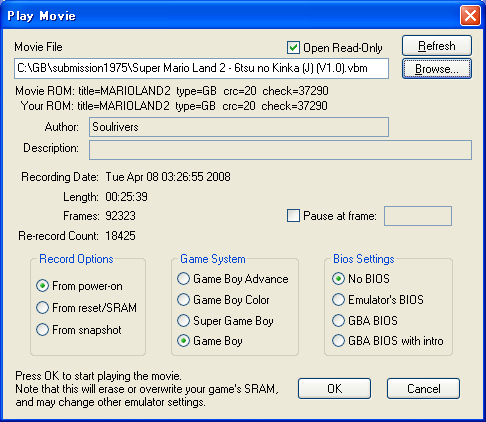Click the Movie File path field
Screen dimensions: 486x422
201,68
